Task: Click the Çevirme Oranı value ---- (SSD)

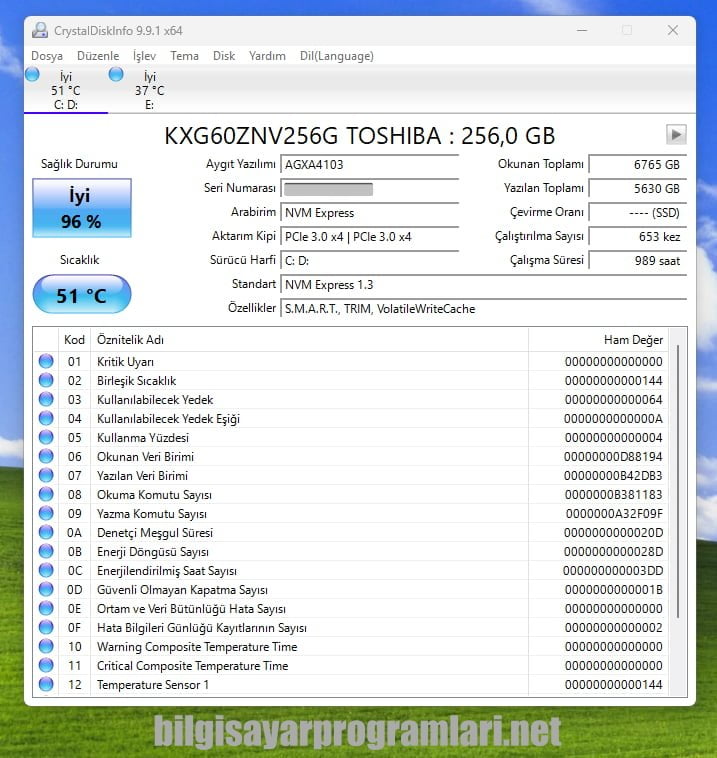Action: click(638, 213)
